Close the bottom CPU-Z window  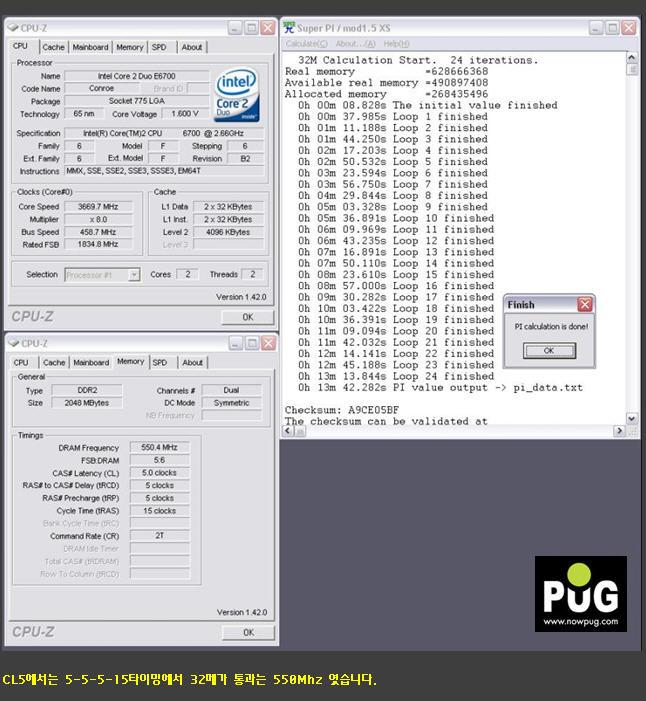click(268, 343)
